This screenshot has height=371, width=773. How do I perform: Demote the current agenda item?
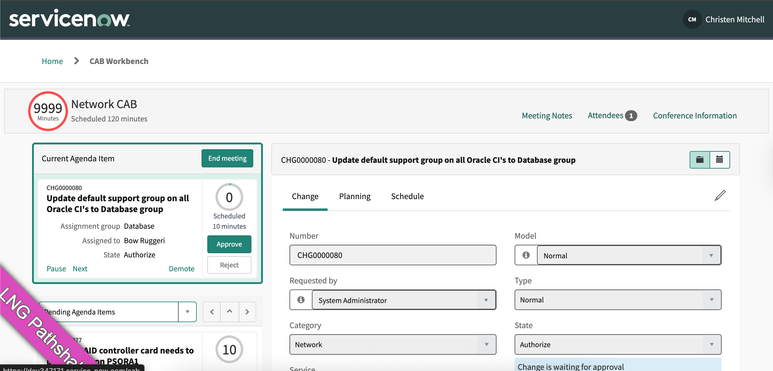pos(181,269)
